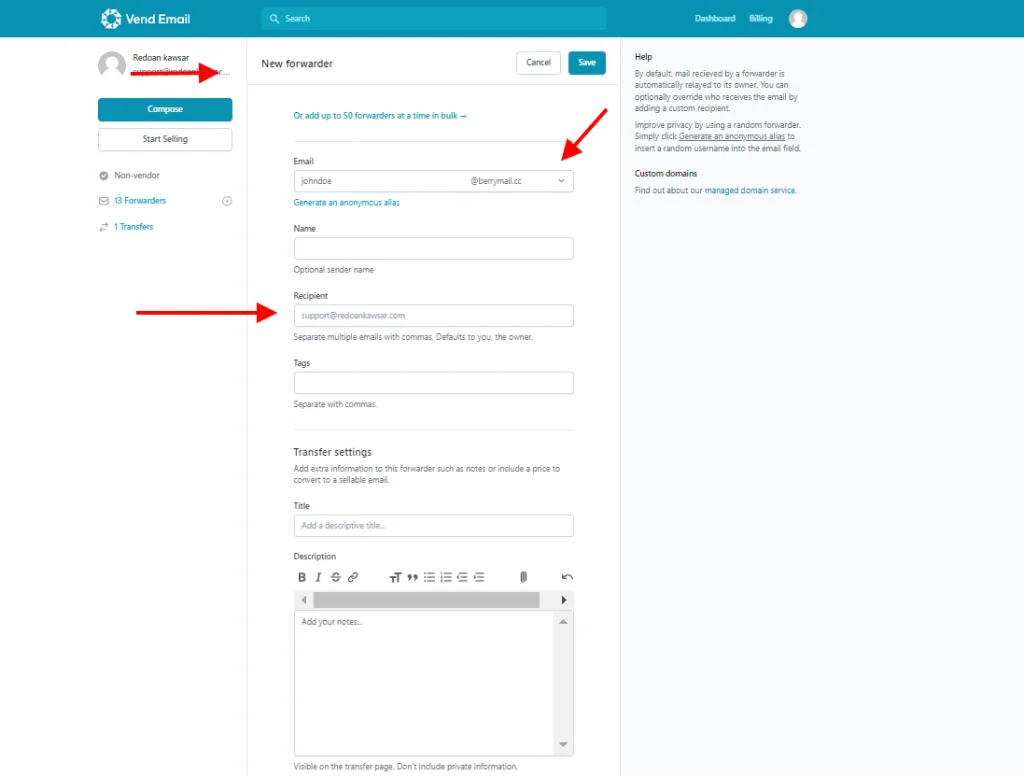Toggle bold formatting in Description editor
Image resolution: width=1024 pixels, height=776 pixels.
(302, 577)
